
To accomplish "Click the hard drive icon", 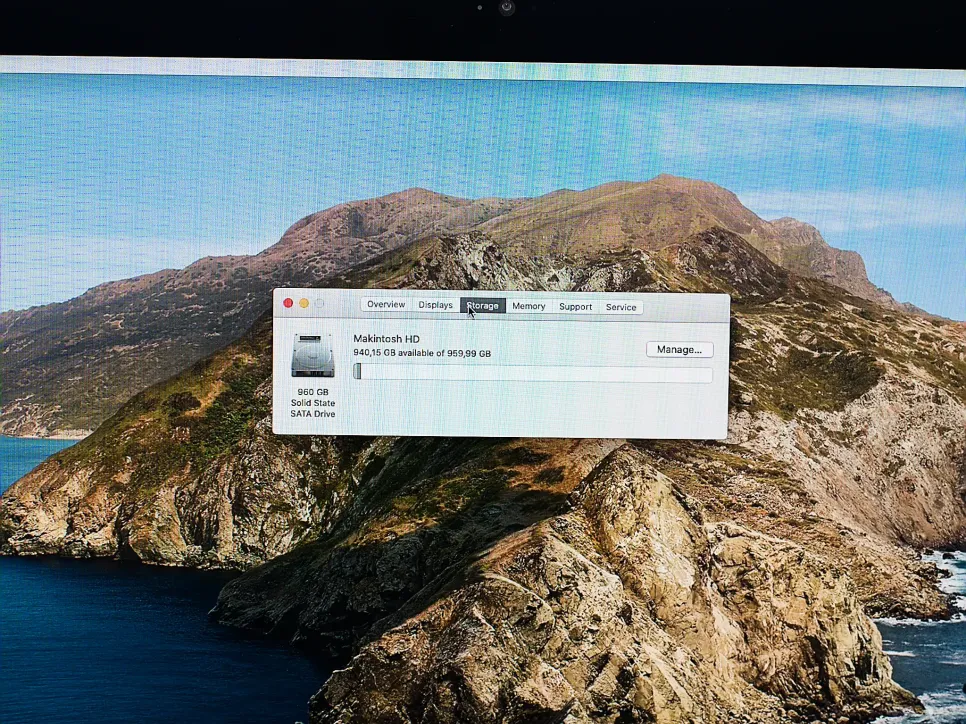I will 313,356.
